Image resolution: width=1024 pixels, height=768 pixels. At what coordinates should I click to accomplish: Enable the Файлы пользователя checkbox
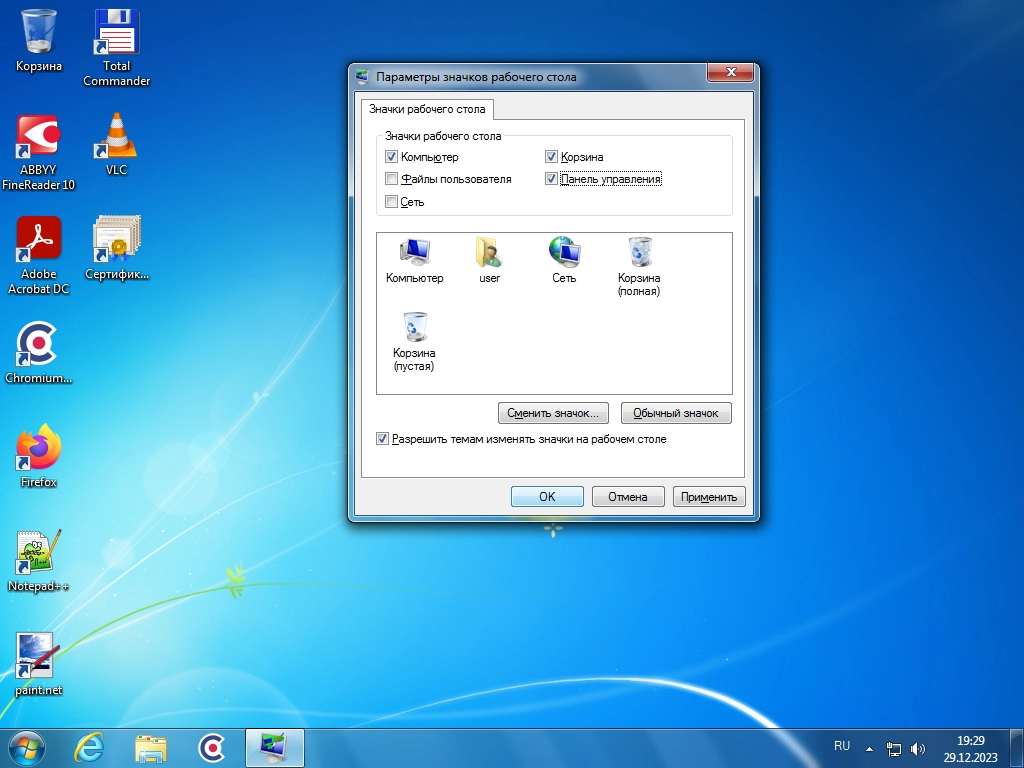tap(391, 179)
